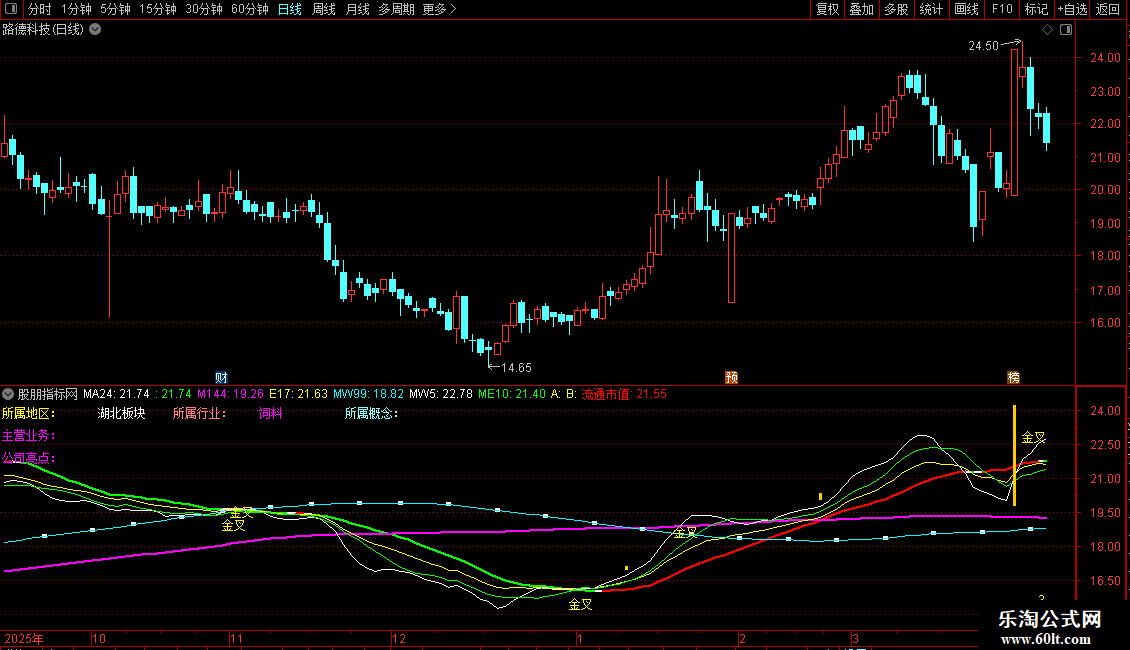Image resolution: width=1130 pixels, height=650 pixels.
Task: Click the 榜 ranking marker icon
Action: [x=1014, y=377]
